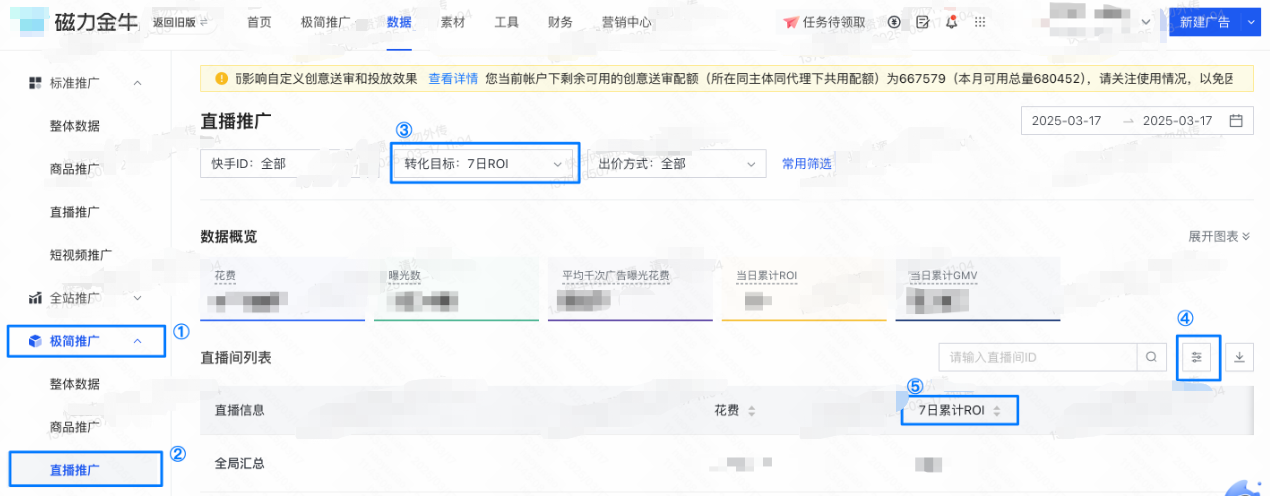Image resolution: width=1270 pixels, height=500 pixels.
Task: Open the 出价方式: 全部 dropdown
Action: point(677,163)
